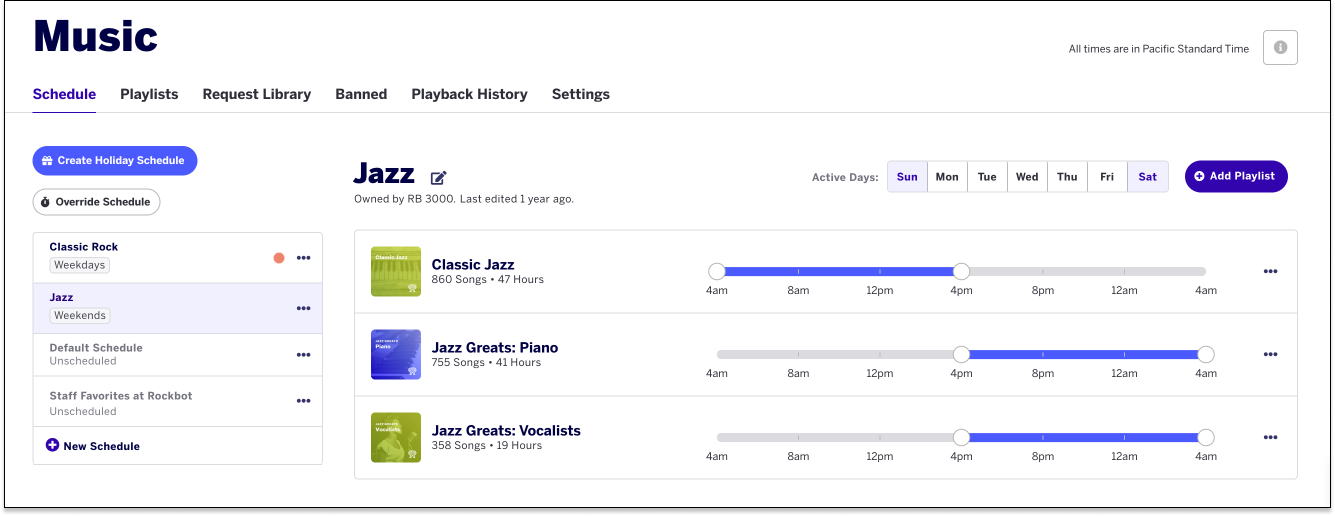Click the Weekends tag under Jazz
The width and height of the screenshot is (1335, 516).
coord(80,315)
